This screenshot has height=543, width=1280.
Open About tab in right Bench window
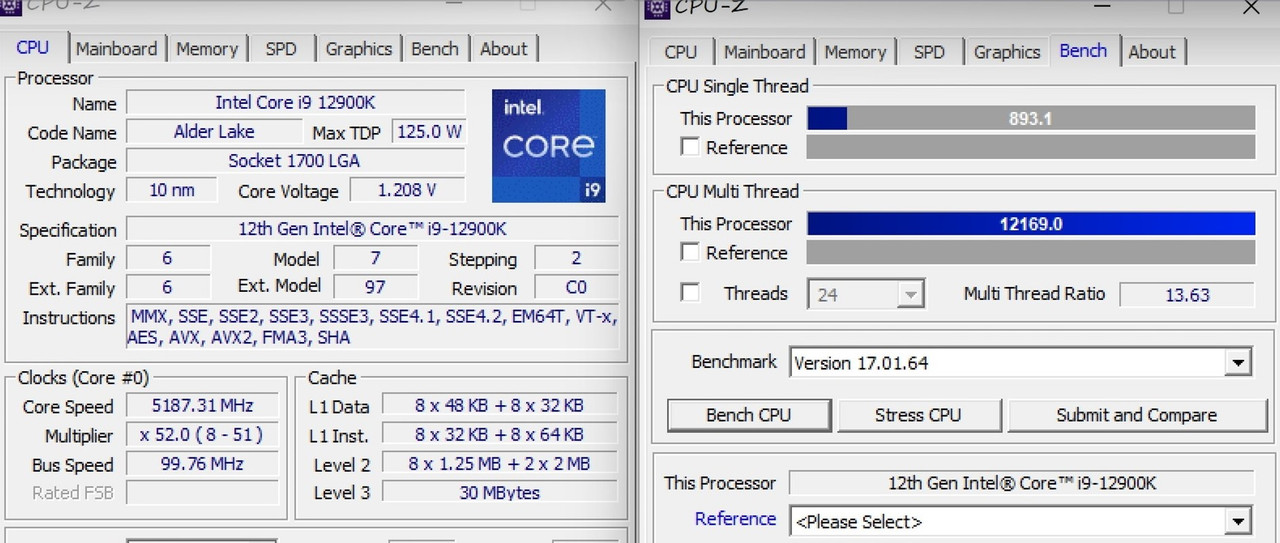(1152, 52)
